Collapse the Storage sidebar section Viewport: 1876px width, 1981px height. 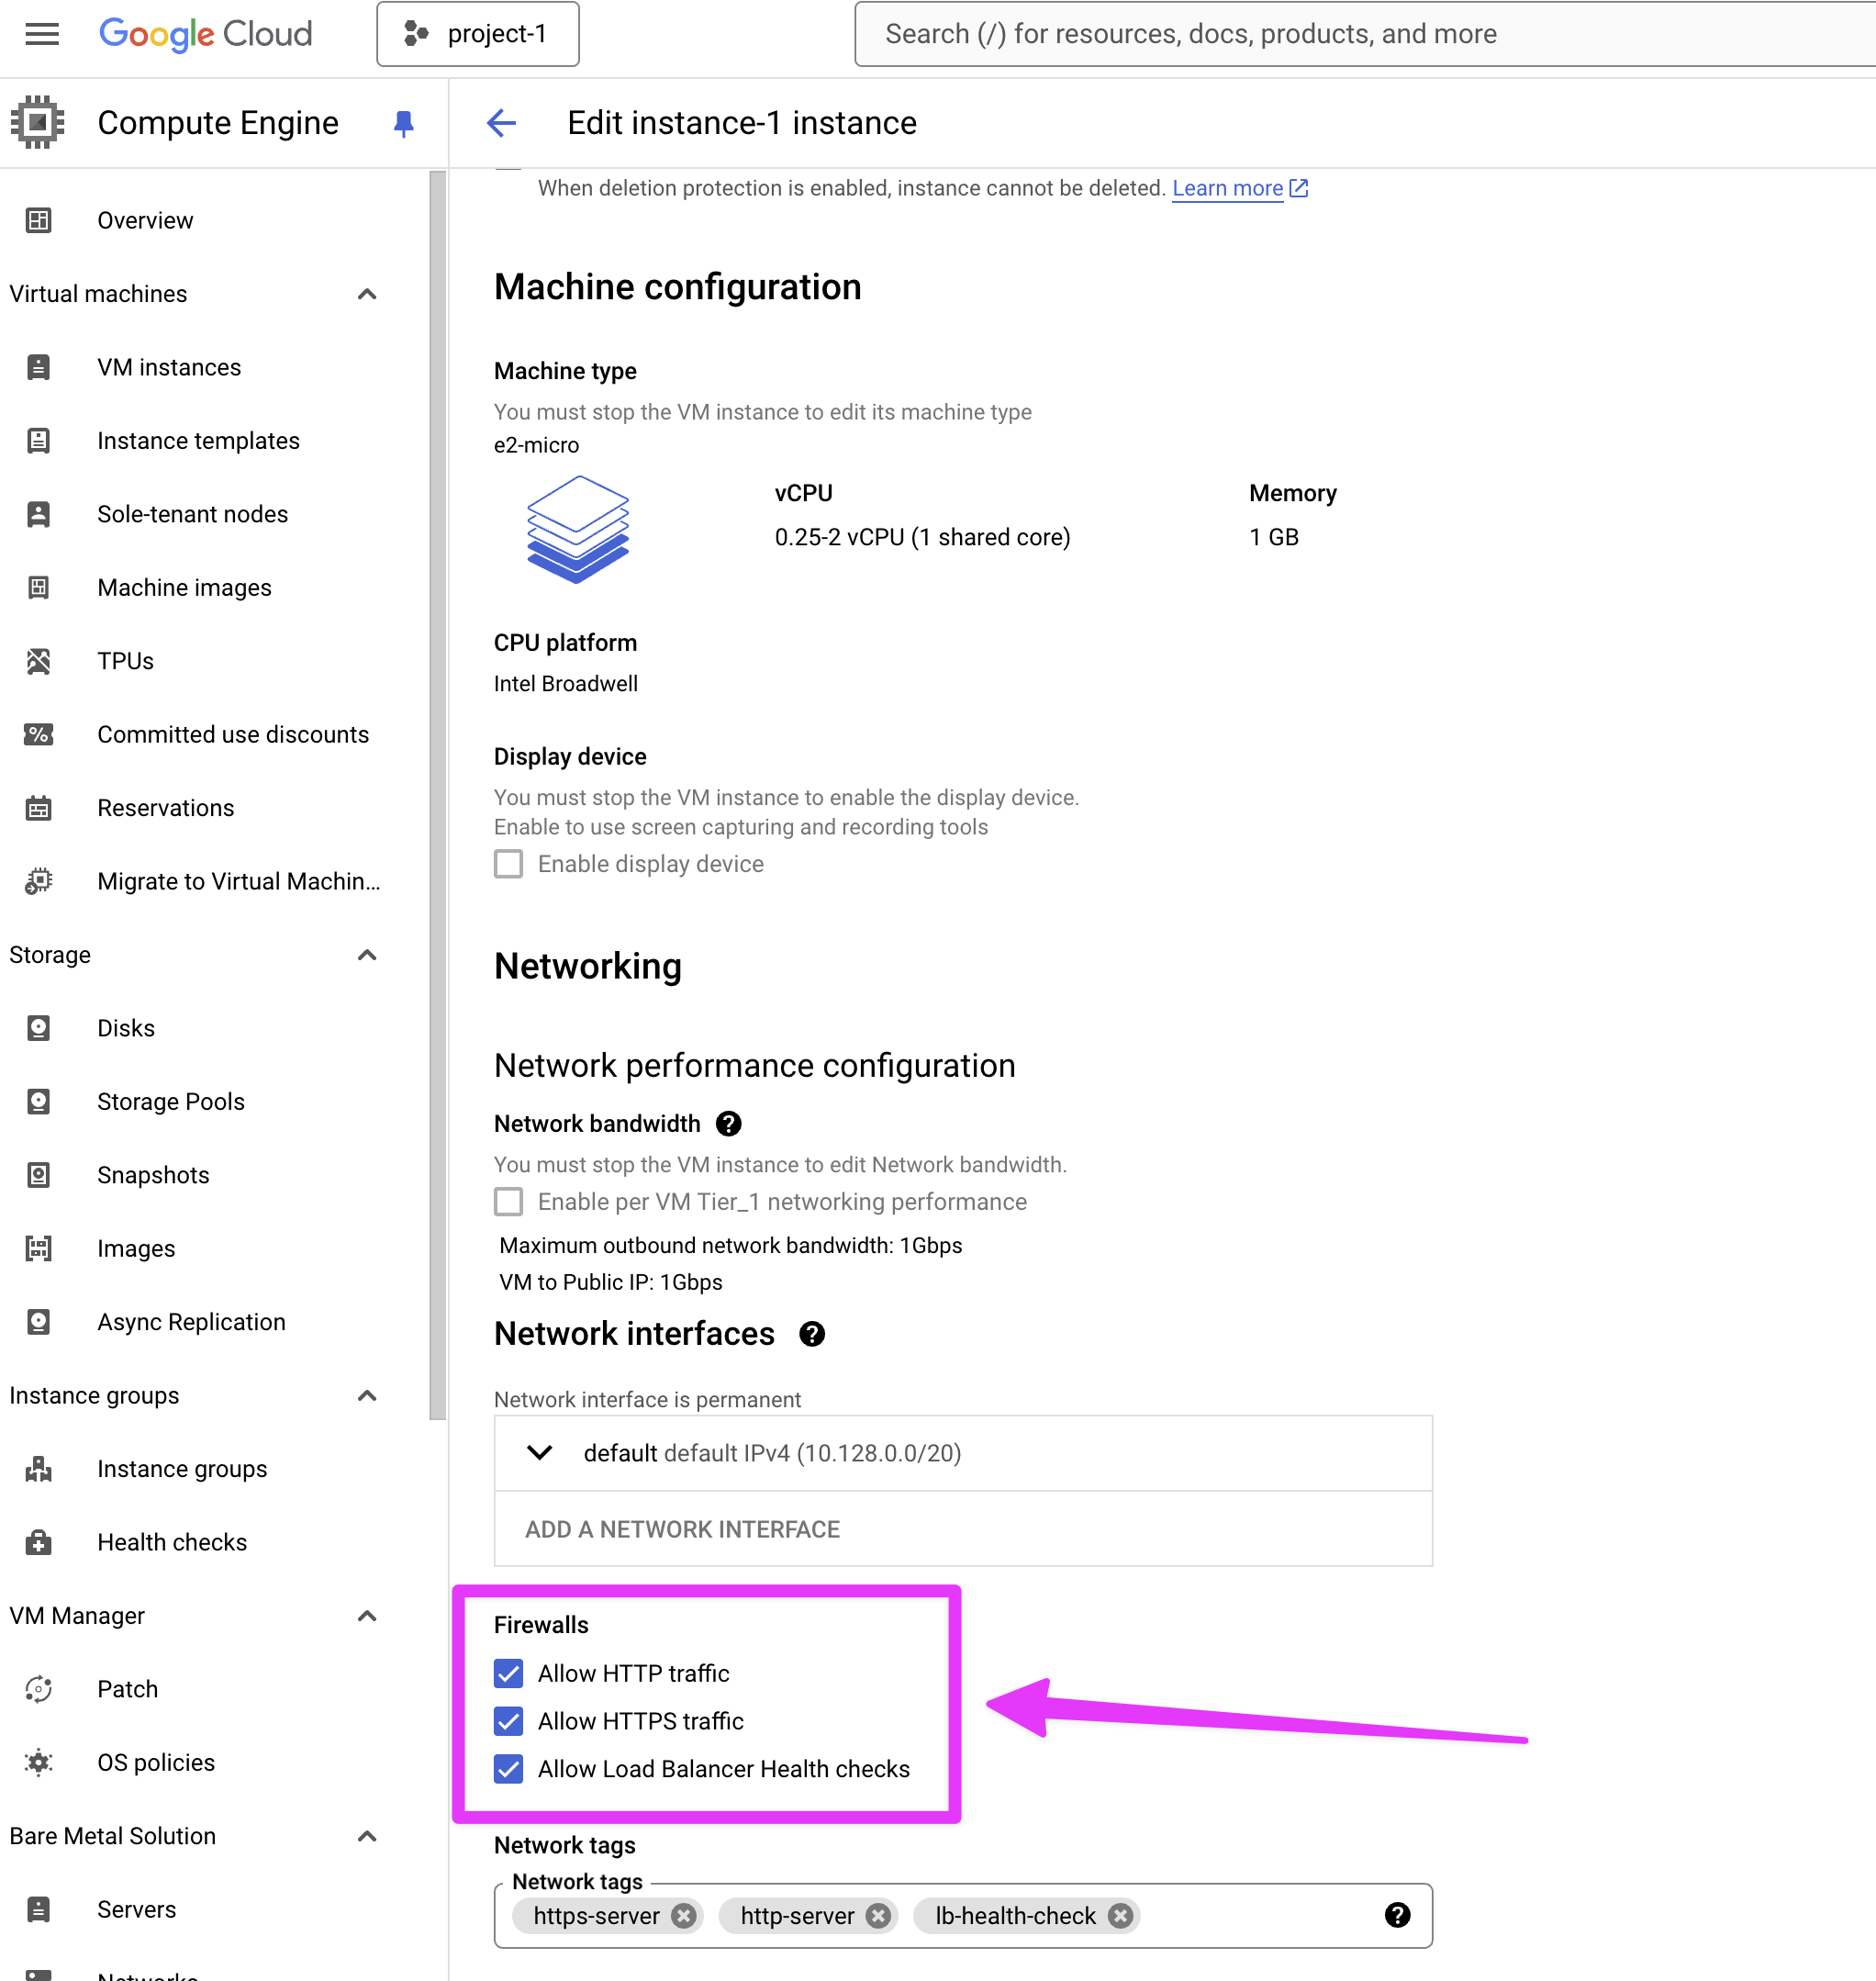click(x=367, y=955)
